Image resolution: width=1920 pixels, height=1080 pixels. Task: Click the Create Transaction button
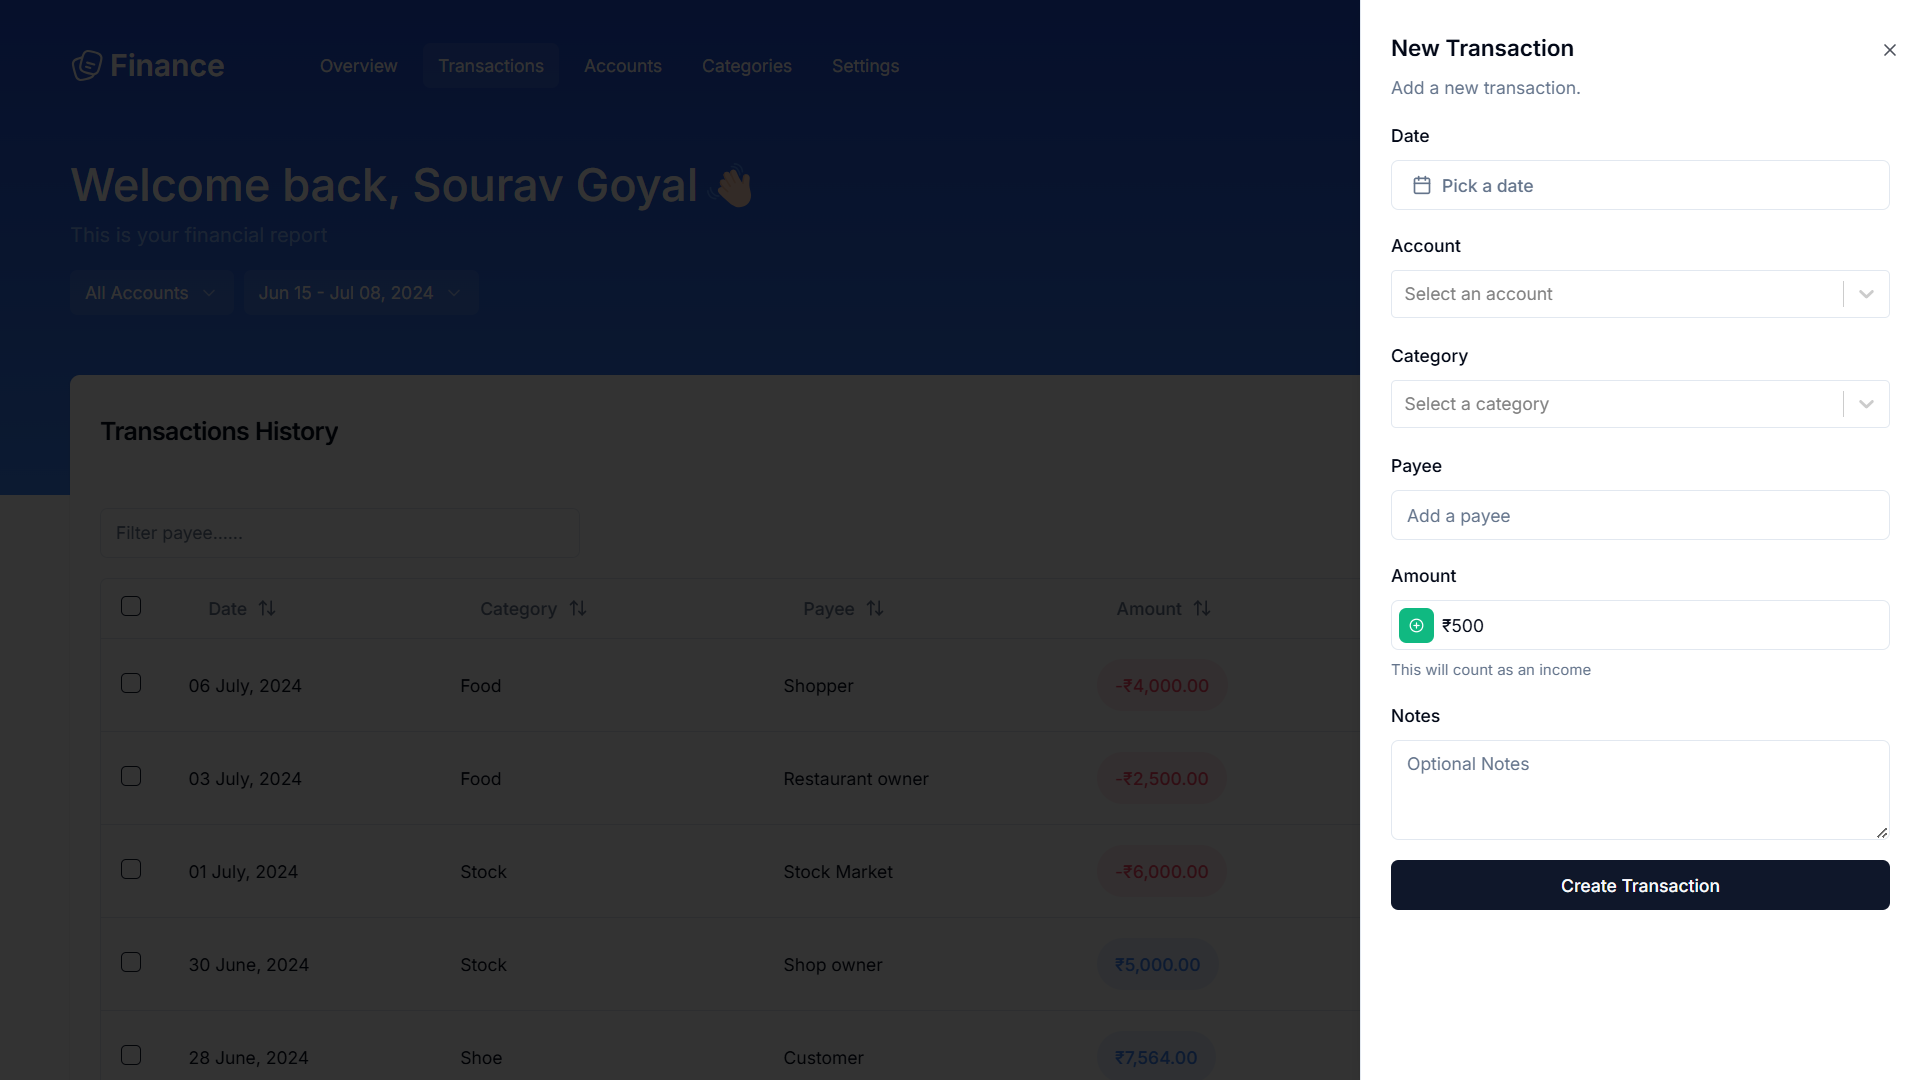pos(1639,885)
